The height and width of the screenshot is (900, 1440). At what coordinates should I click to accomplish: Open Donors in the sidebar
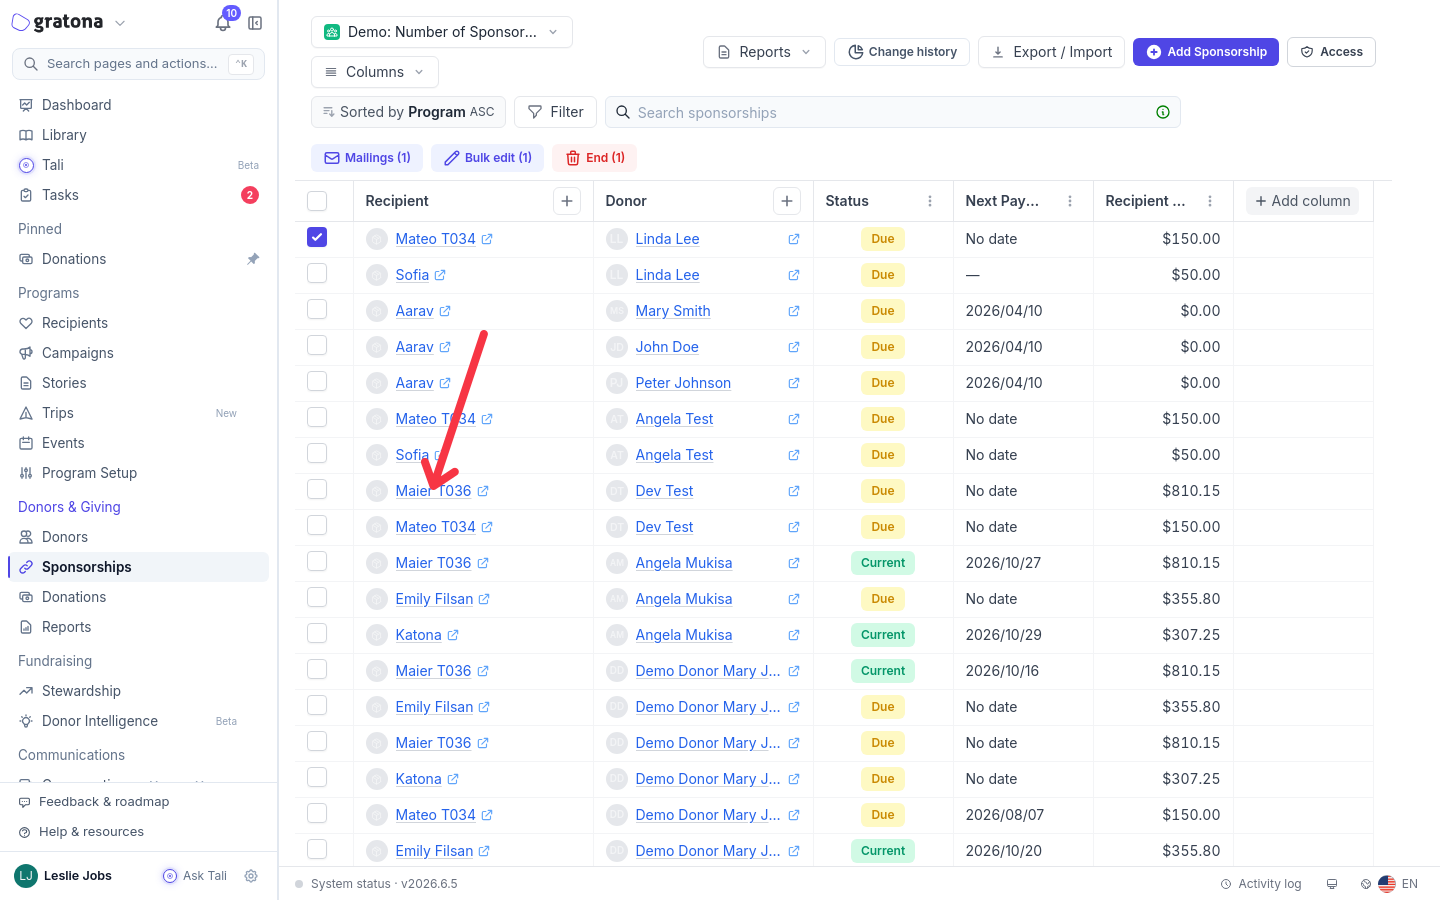[65, 537]
